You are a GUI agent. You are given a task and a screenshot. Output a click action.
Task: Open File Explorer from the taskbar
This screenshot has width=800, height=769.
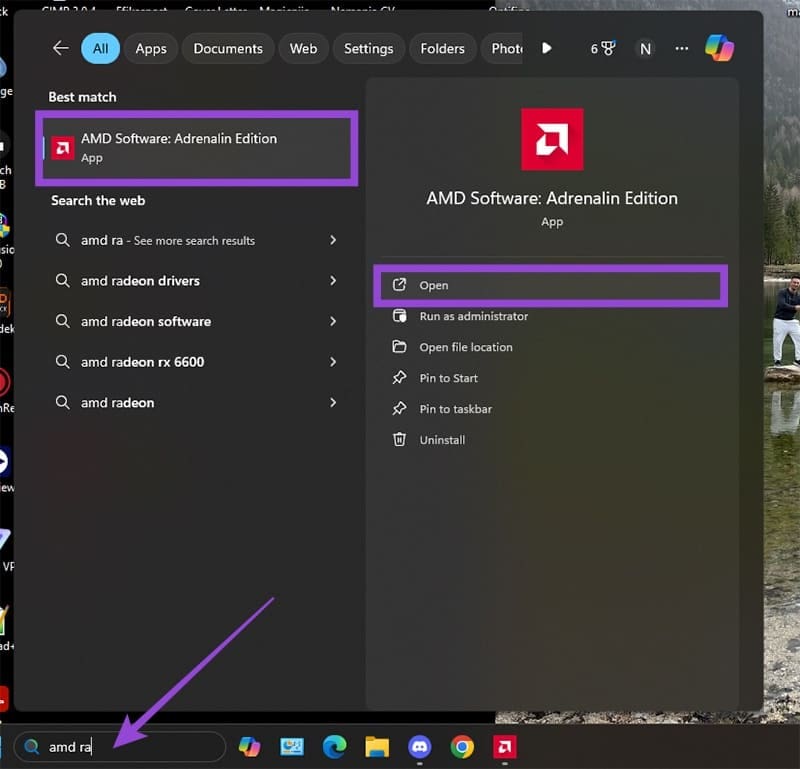(x=375, y=747)
